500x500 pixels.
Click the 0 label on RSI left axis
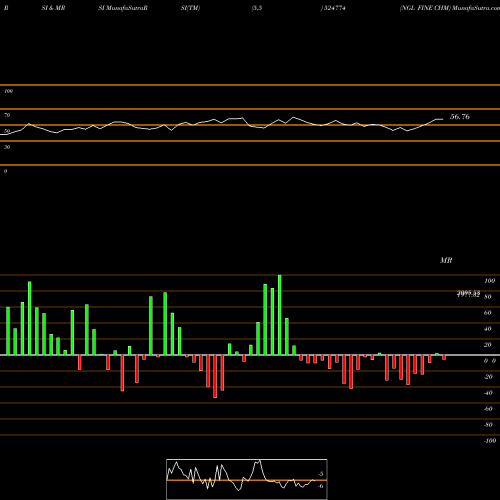[x=5, y=171]
